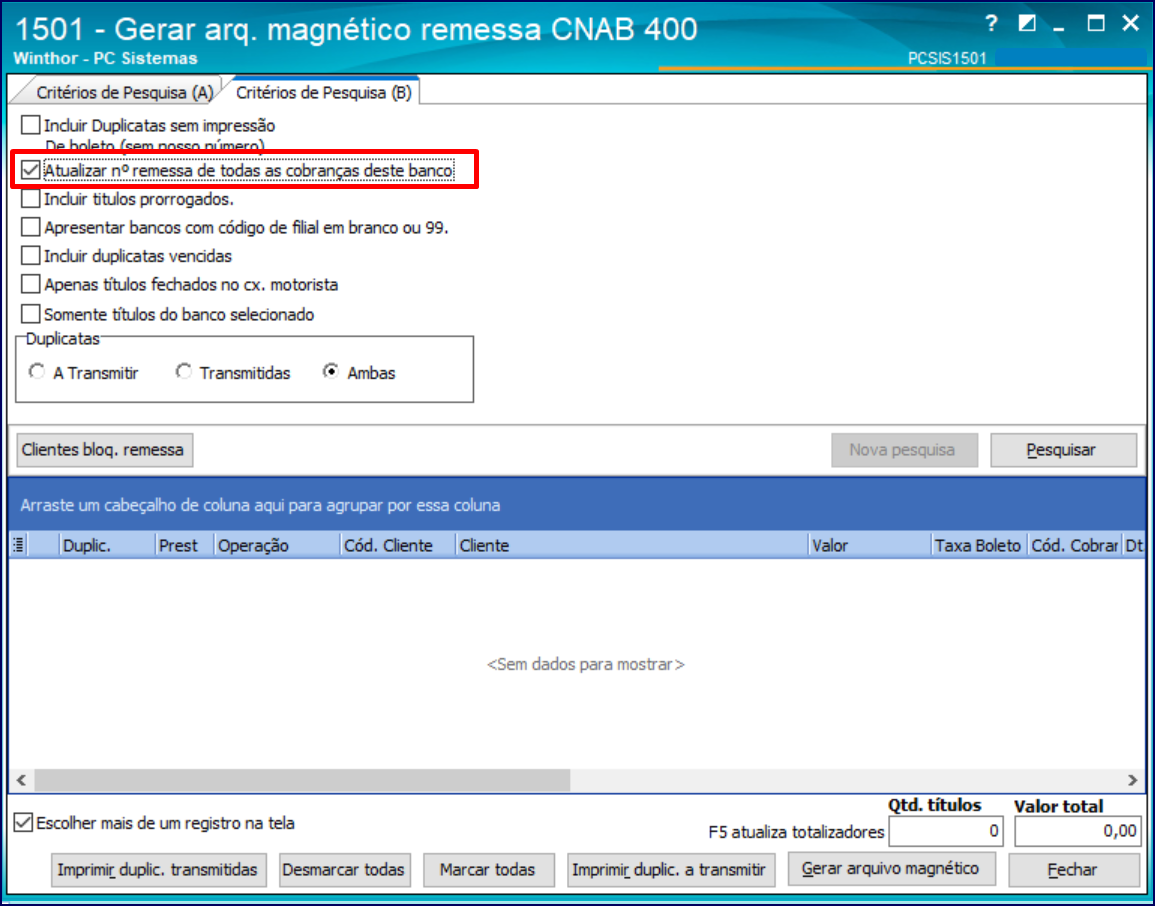Enable Incluir duplicatas vencidas
This screenshot has width=1155, height=906.
(31, 256)
